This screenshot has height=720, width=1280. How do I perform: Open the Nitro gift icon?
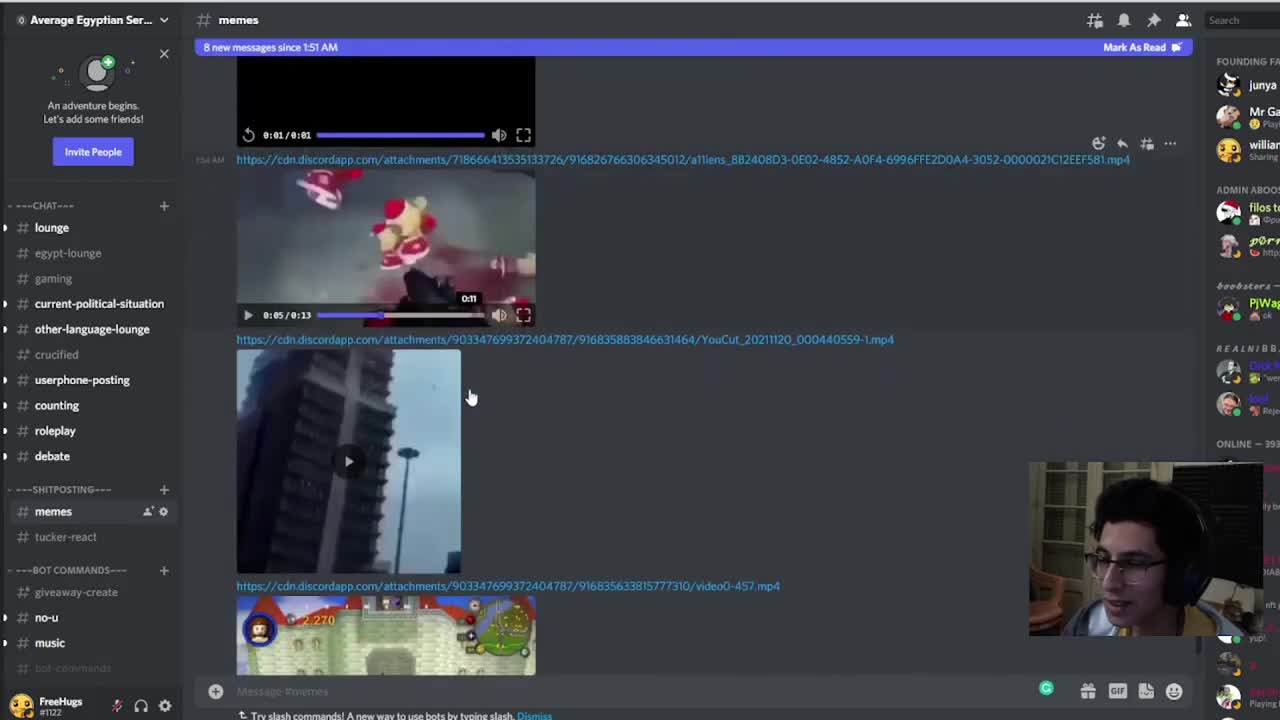click(x=1088, y=691)
